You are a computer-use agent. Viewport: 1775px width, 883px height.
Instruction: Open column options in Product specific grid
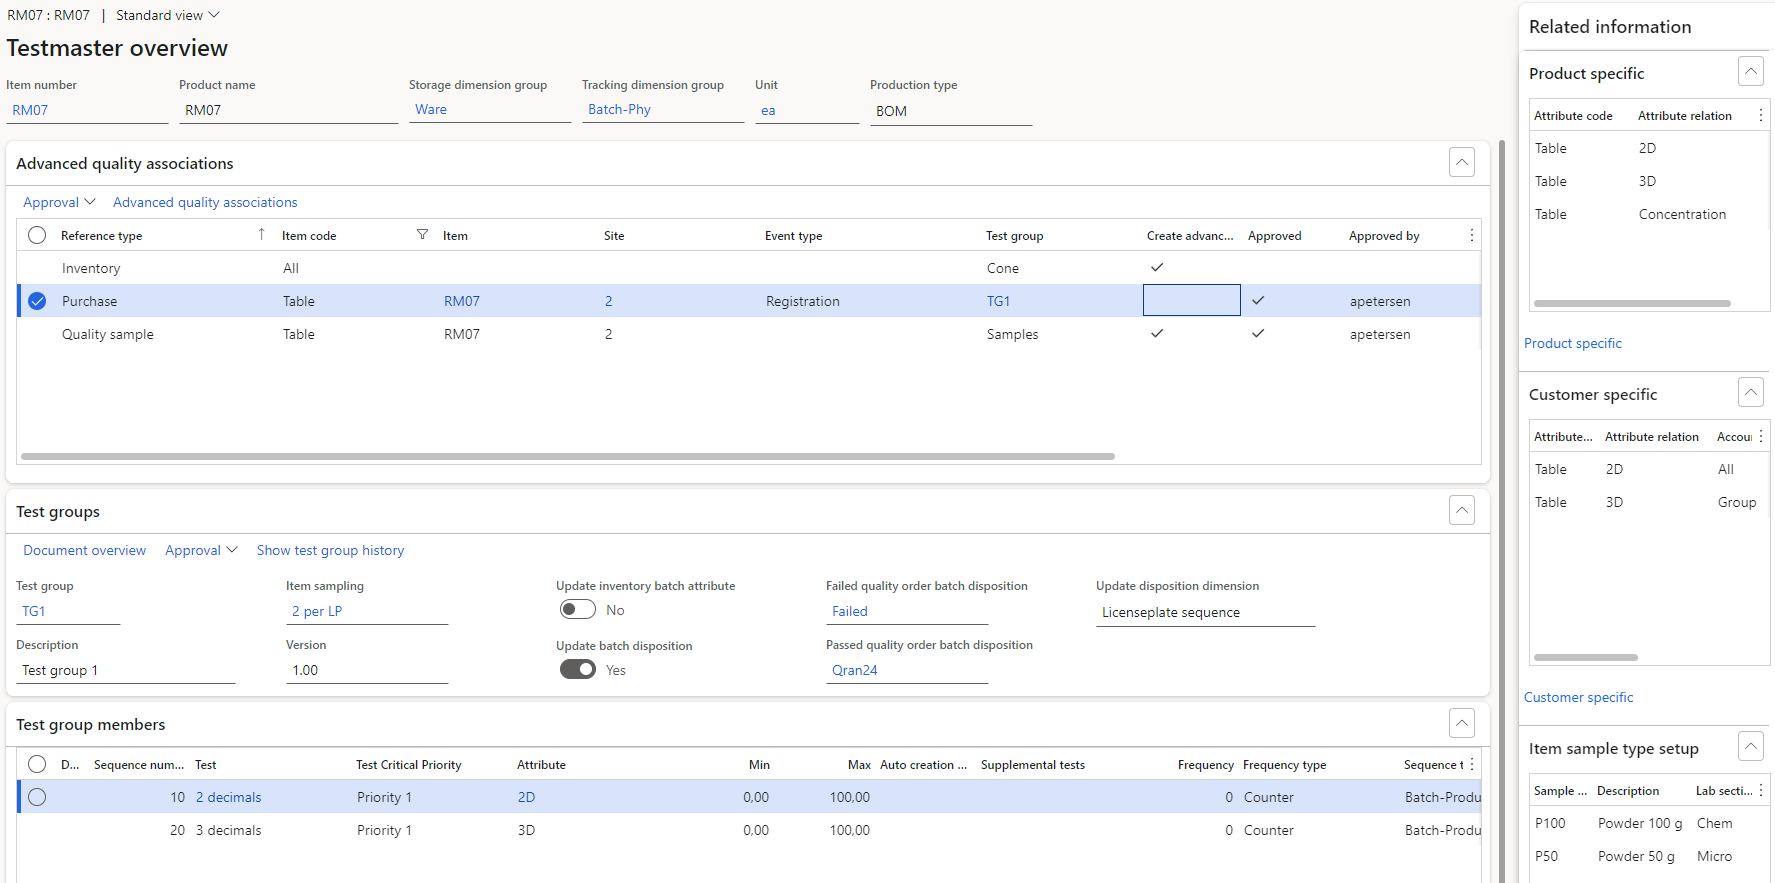tap(1760, 116)
